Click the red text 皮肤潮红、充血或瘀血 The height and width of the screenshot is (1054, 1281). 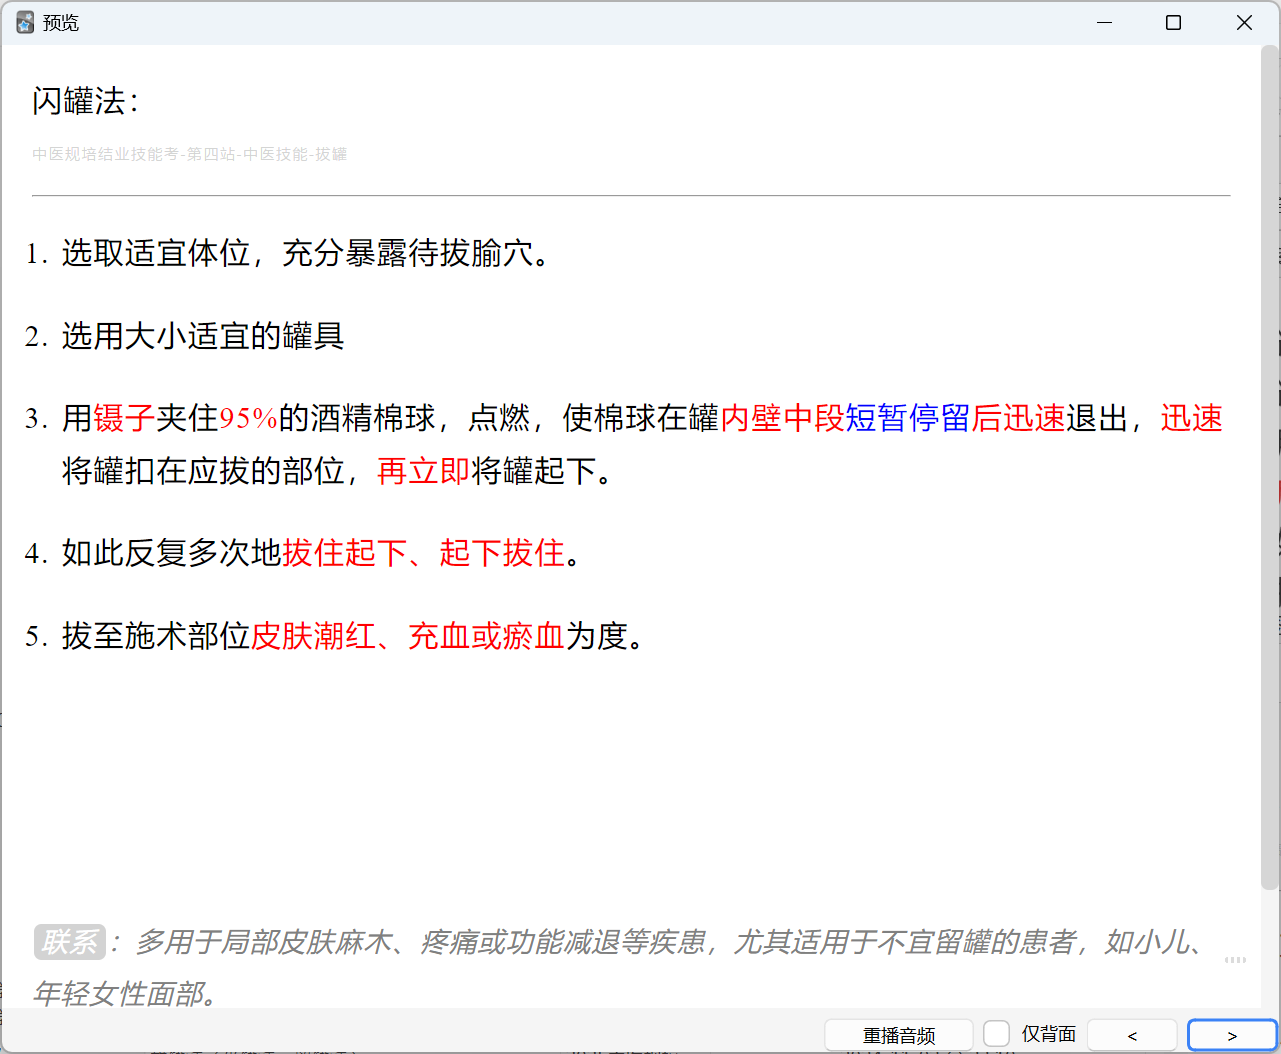[408, 636]
